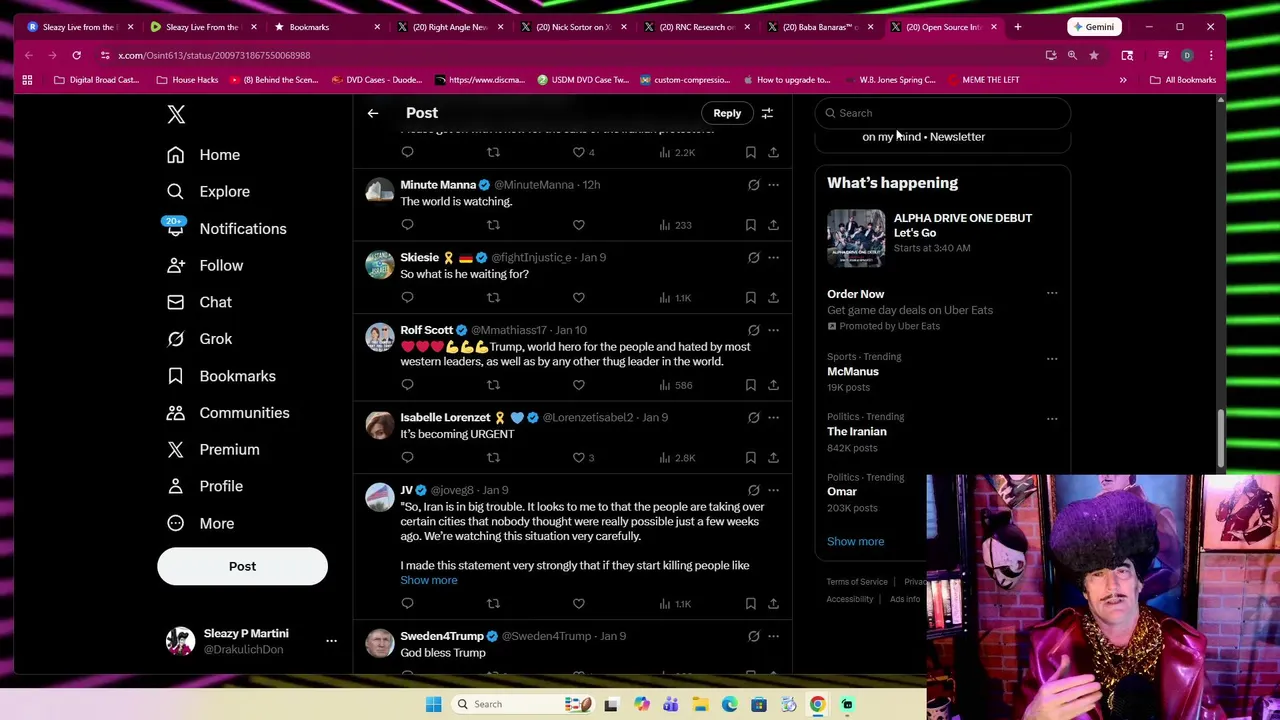Click the Reply button in header
Screen dimensions: 1280x720
click(x=727, y=113)
